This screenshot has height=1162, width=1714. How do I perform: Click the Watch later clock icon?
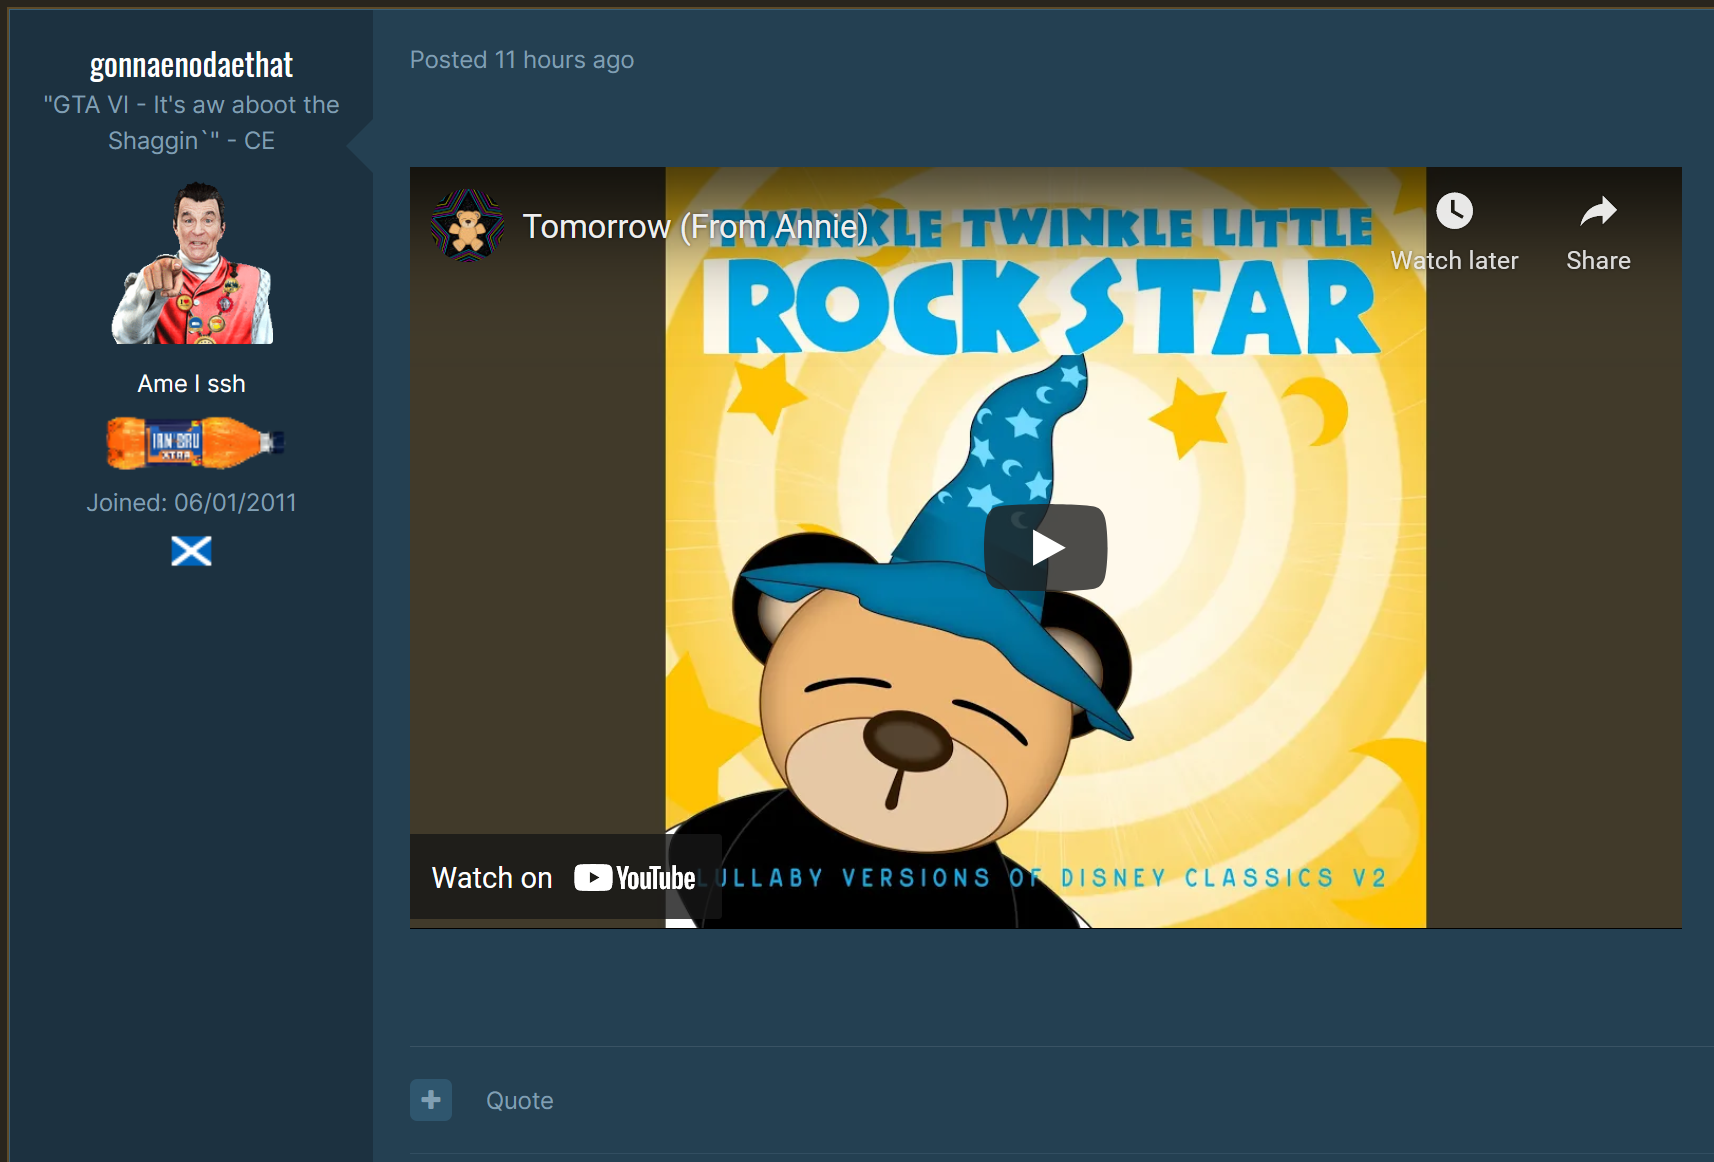click(1454, 211)
